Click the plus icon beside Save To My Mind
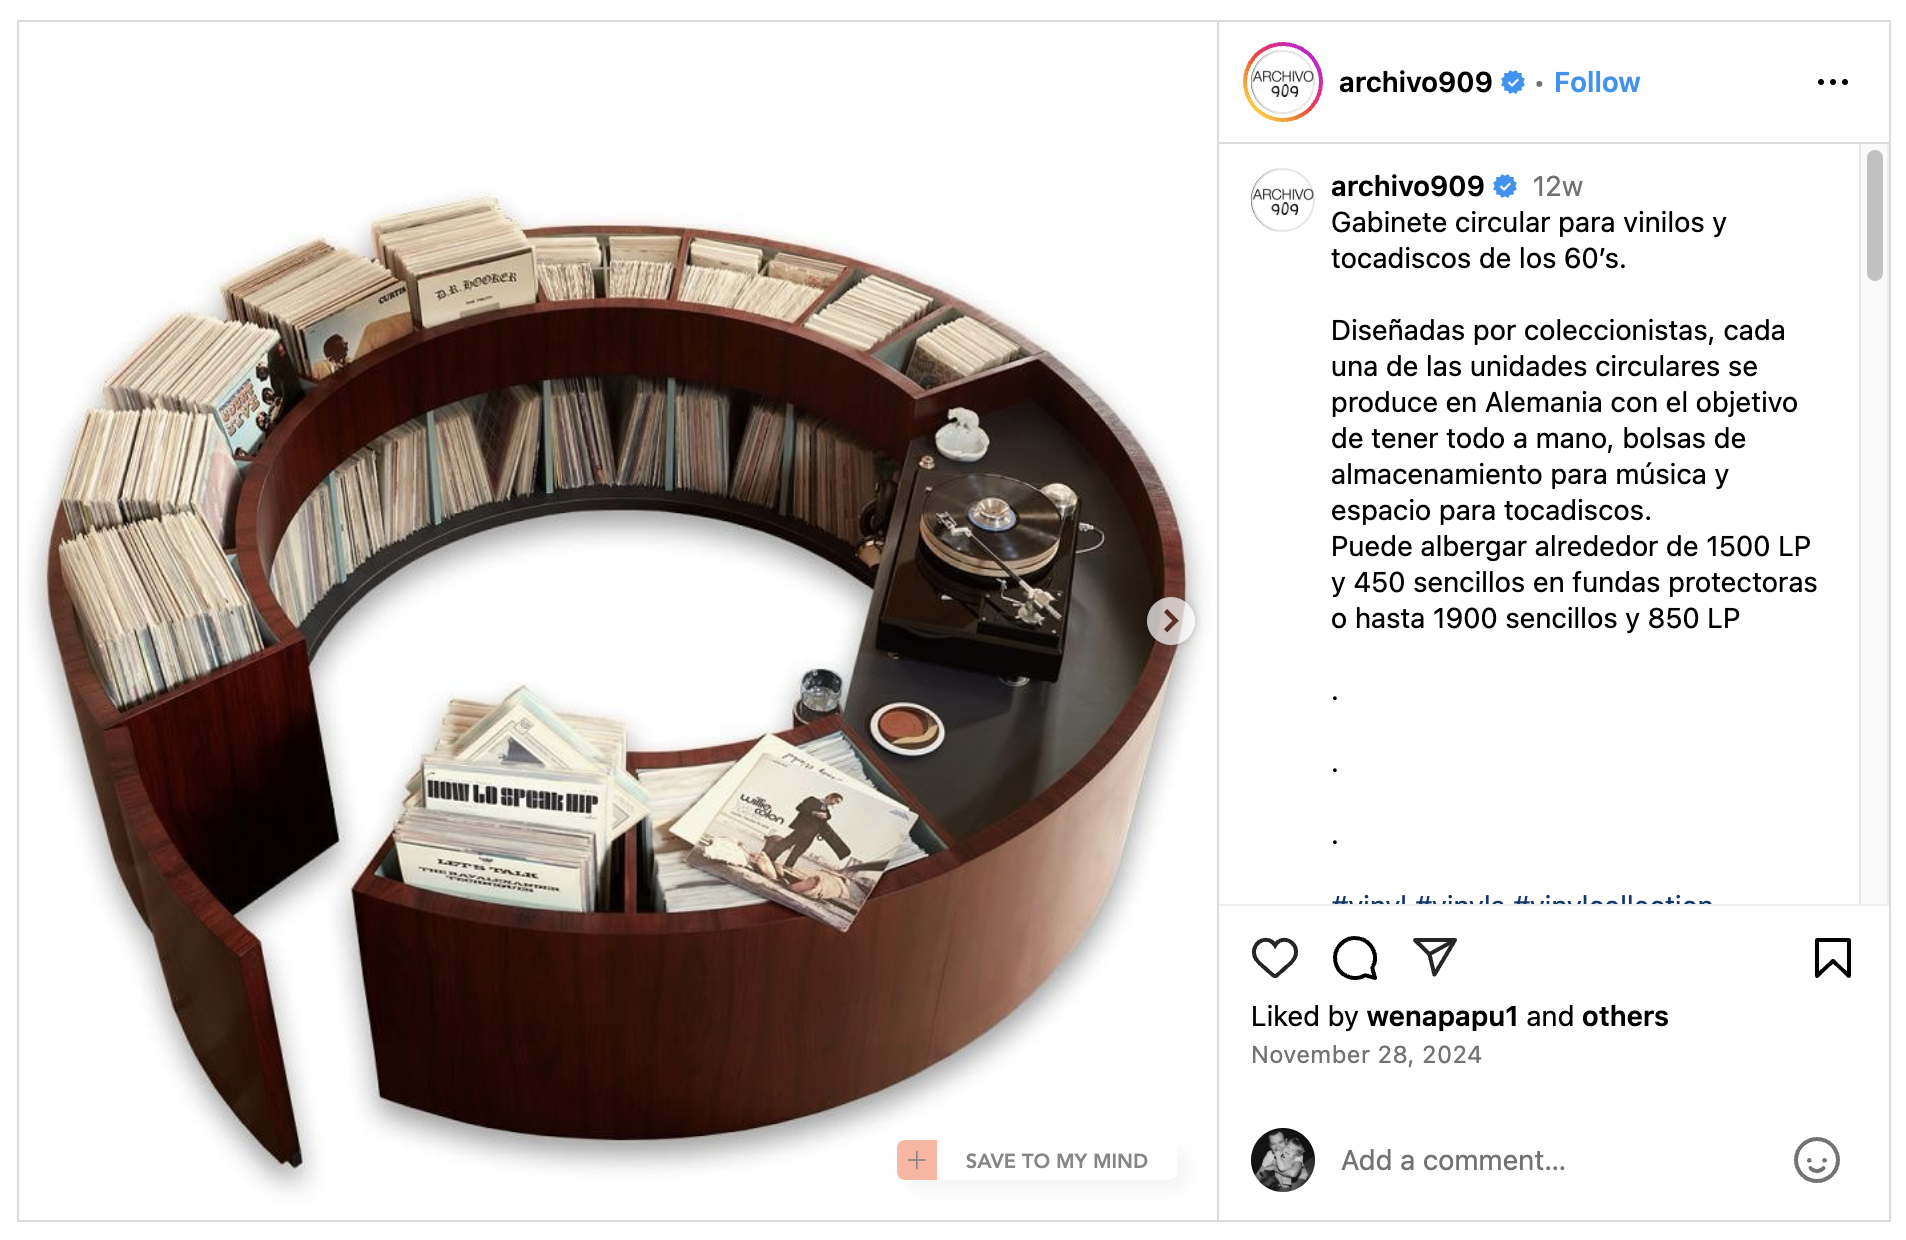 [917, 1160]
